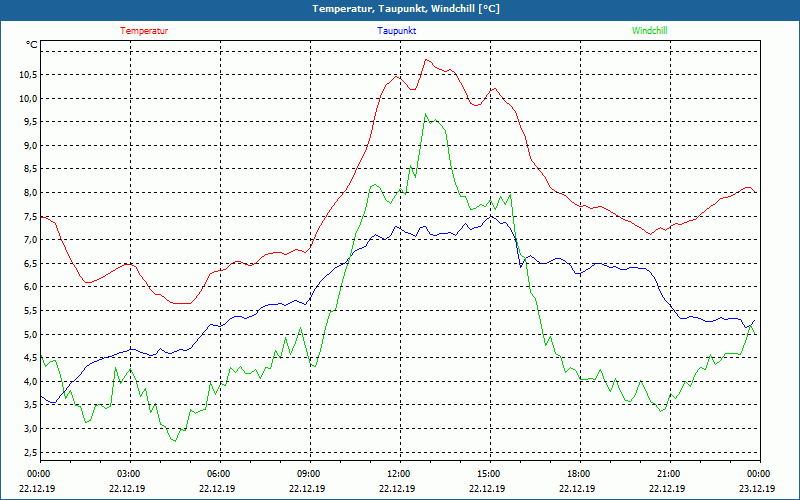Click the green windchill peak near 13:00

point(426,114)
